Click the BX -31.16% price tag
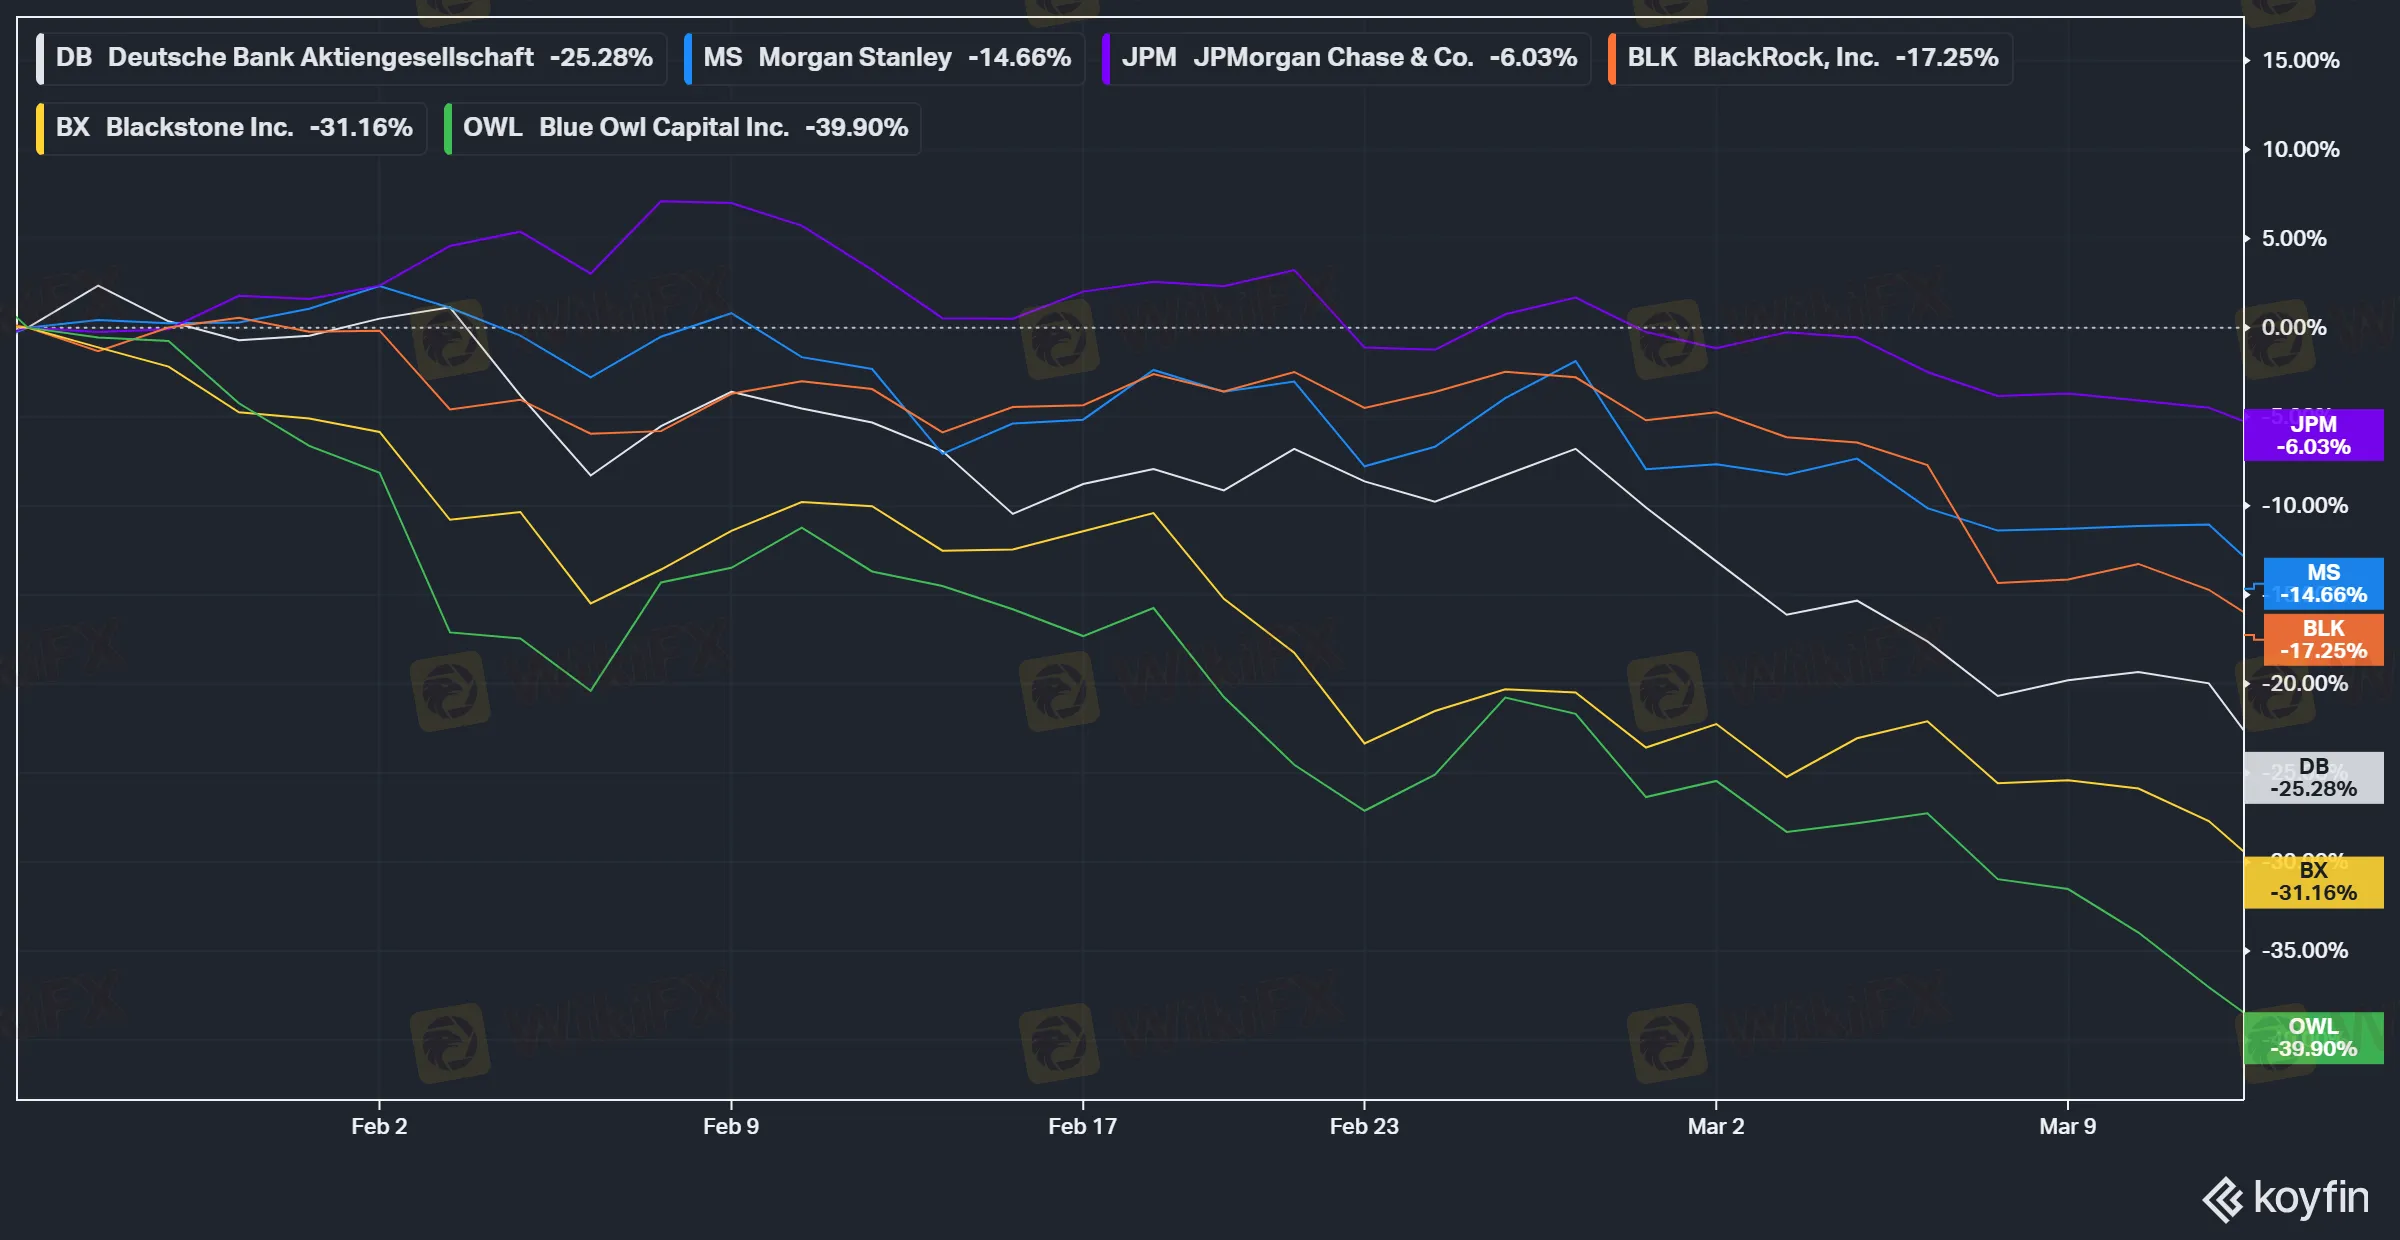The height and width of the screenshot is (1240, 2400). (2316, 882)
